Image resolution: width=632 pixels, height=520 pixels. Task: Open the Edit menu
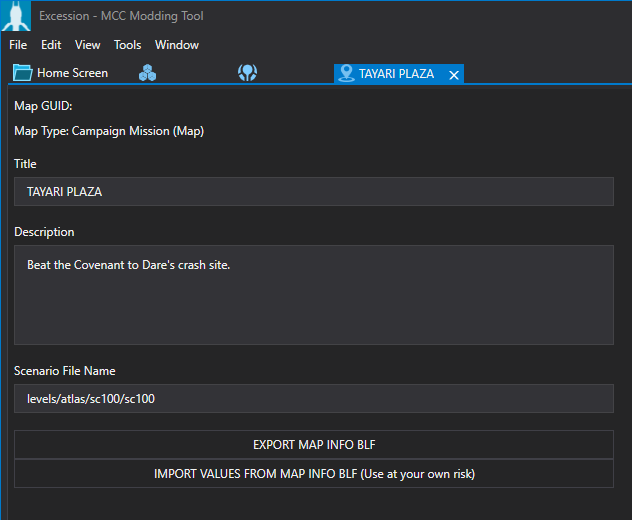51,45
